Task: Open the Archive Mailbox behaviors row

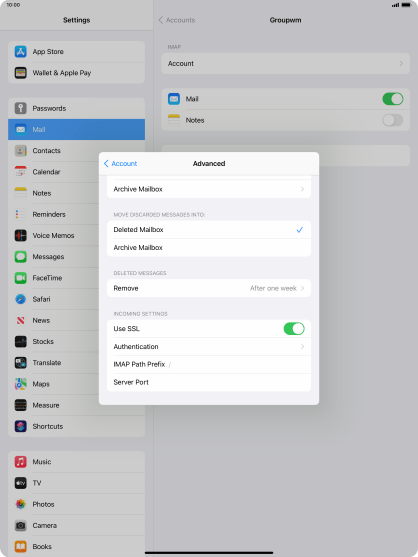Action: coord(209,189)
